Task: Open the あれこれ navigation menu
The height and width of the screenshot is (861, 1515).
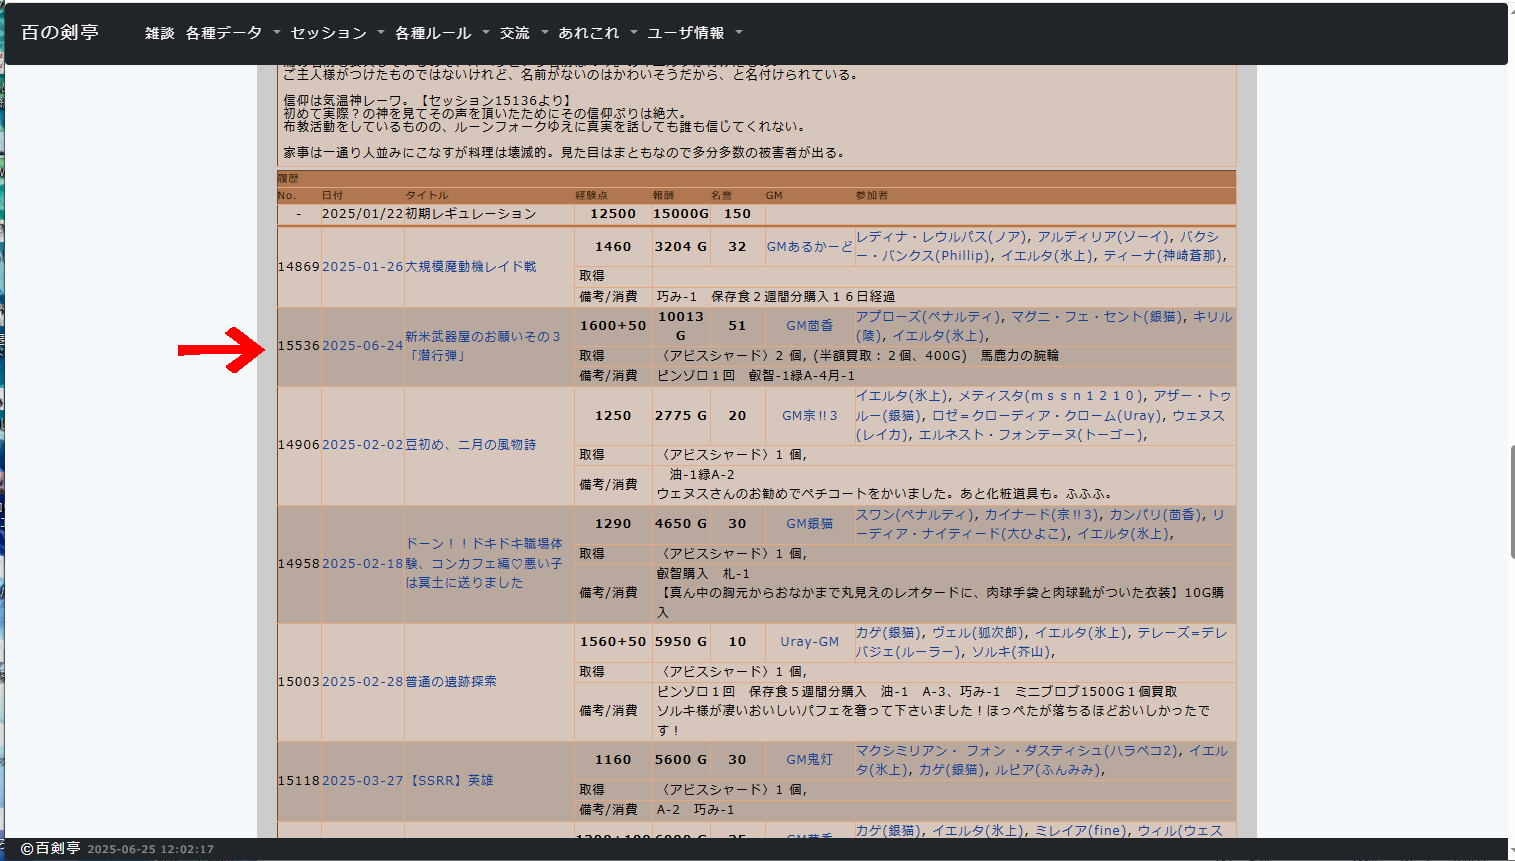Action: pyautogui.click(x=597, y=33)
